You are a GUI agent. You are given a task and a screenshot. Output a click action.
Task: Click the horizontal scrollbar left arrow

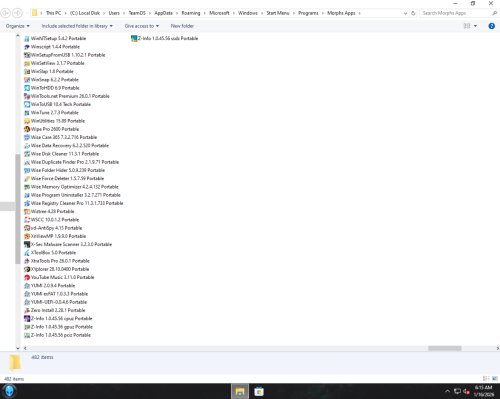[25, 348]
